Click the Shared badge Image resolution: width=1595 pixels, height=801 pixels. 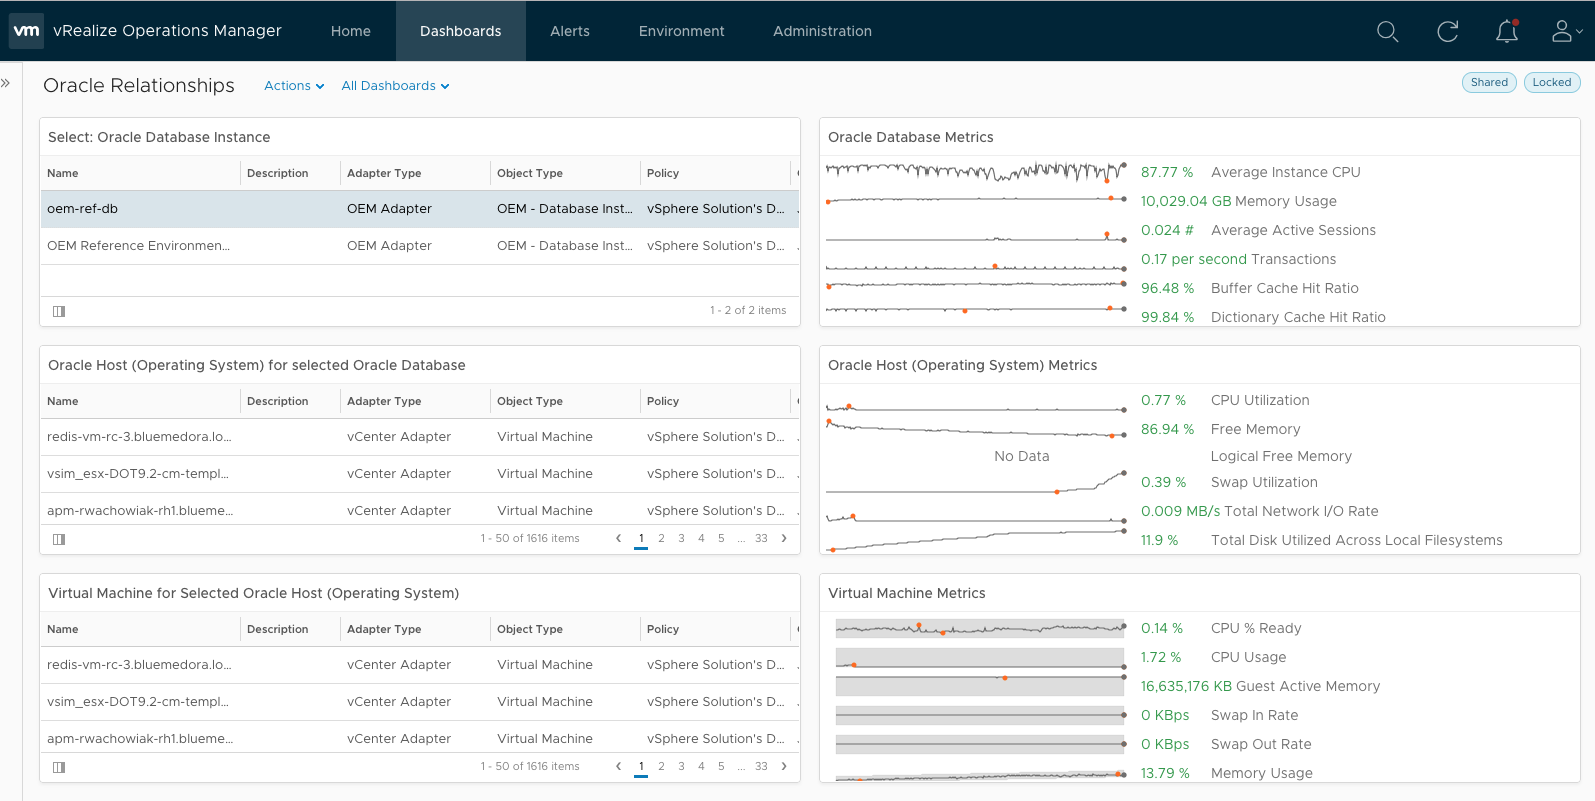(1489, 83)
